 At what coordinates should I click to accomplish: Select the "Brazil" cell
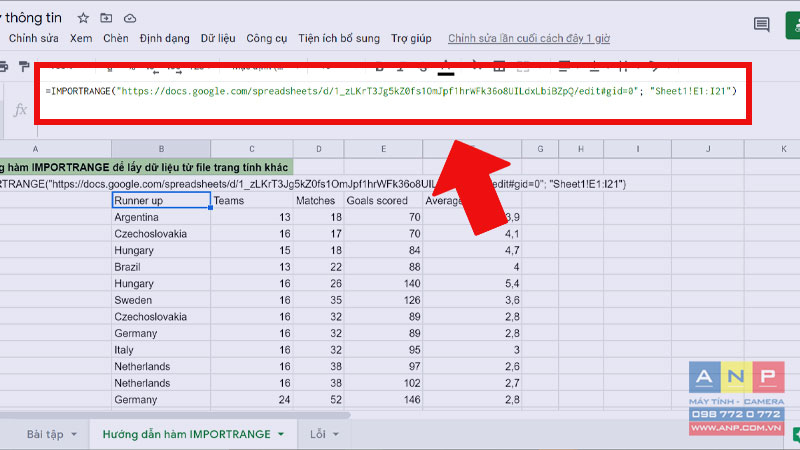pyautogui.click(x=161, y=267)
